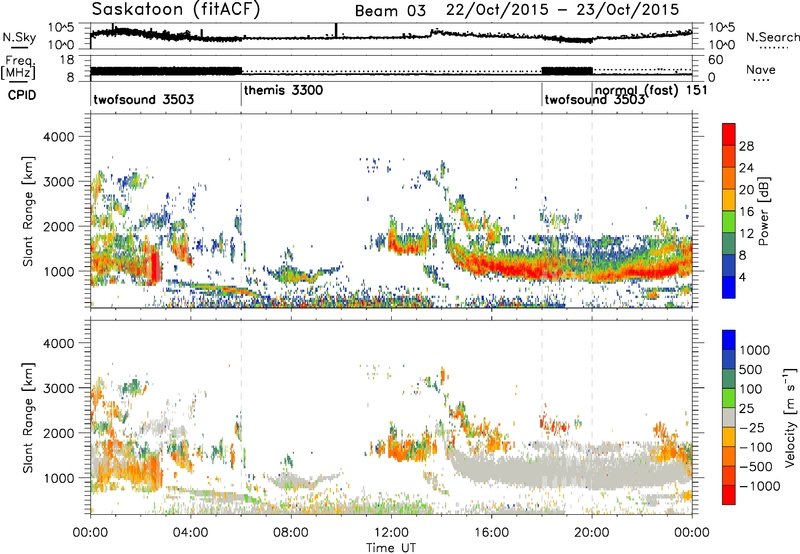Click the Slant Range [km] label of velocity panel
Image resolution: width=800 pixels, height=554 pixels.
click(x=28, y=417)
